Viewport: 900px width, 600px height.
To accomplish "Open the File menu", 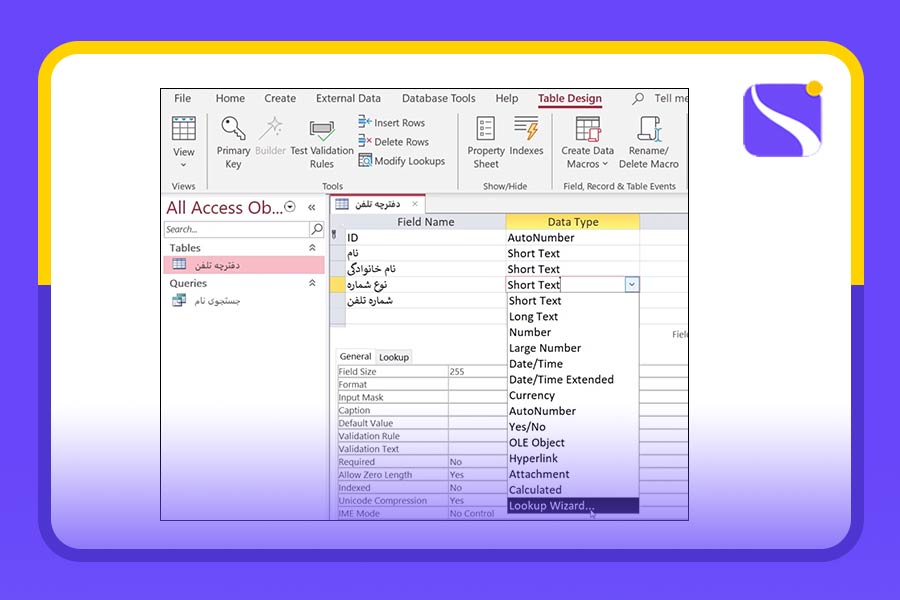I will 183,98.
